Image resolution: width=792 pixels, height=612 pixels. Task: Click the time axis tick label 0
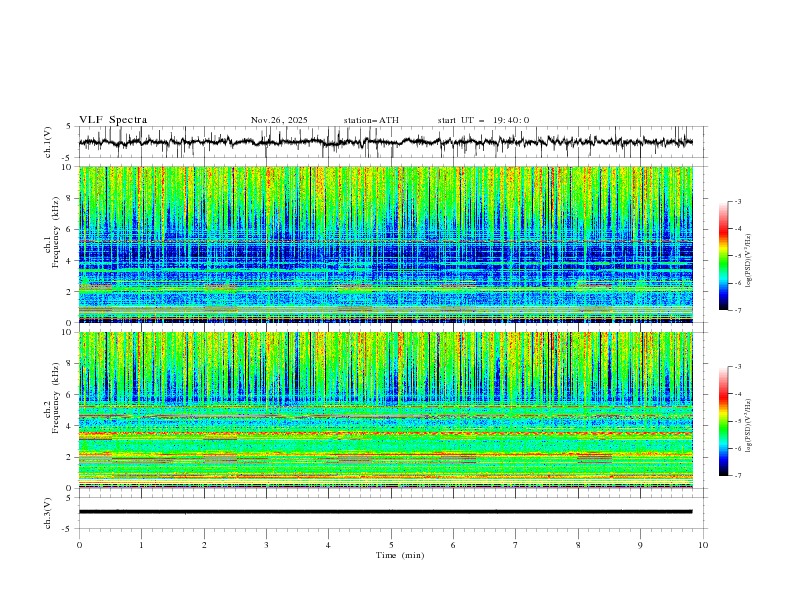(x=79, y=545)
